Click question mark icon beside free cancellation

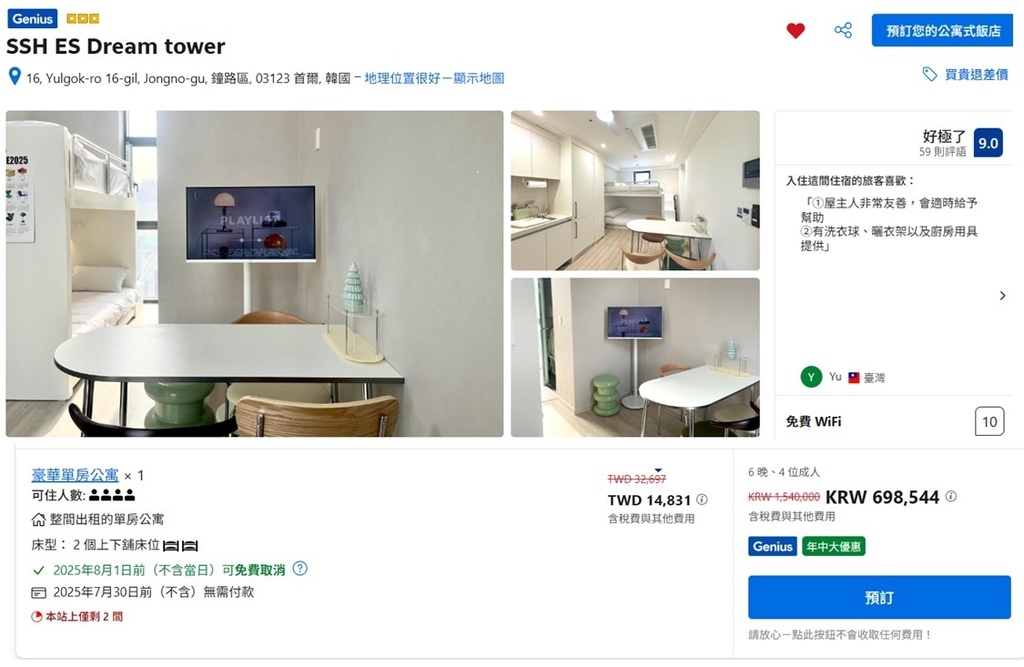pyautogui.click(x=300, y=568)
